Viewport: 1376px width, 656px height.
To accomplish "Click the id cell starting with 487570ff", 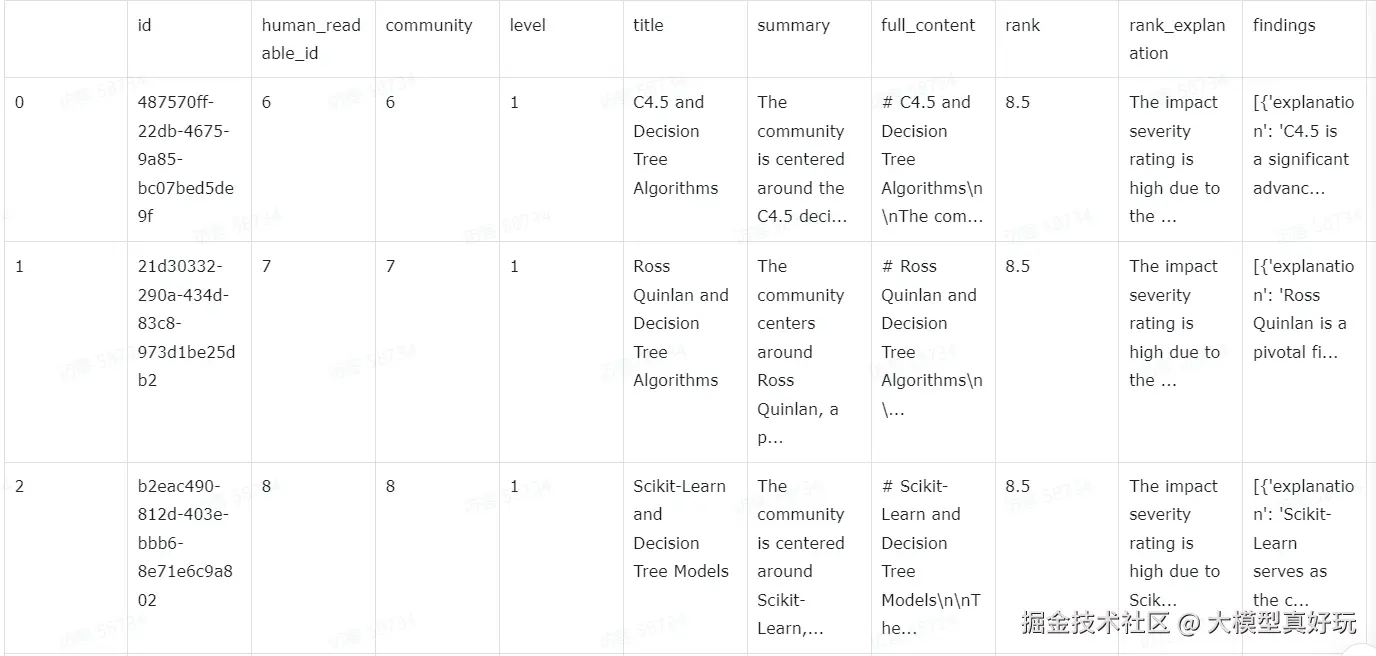I will (189, 160).
